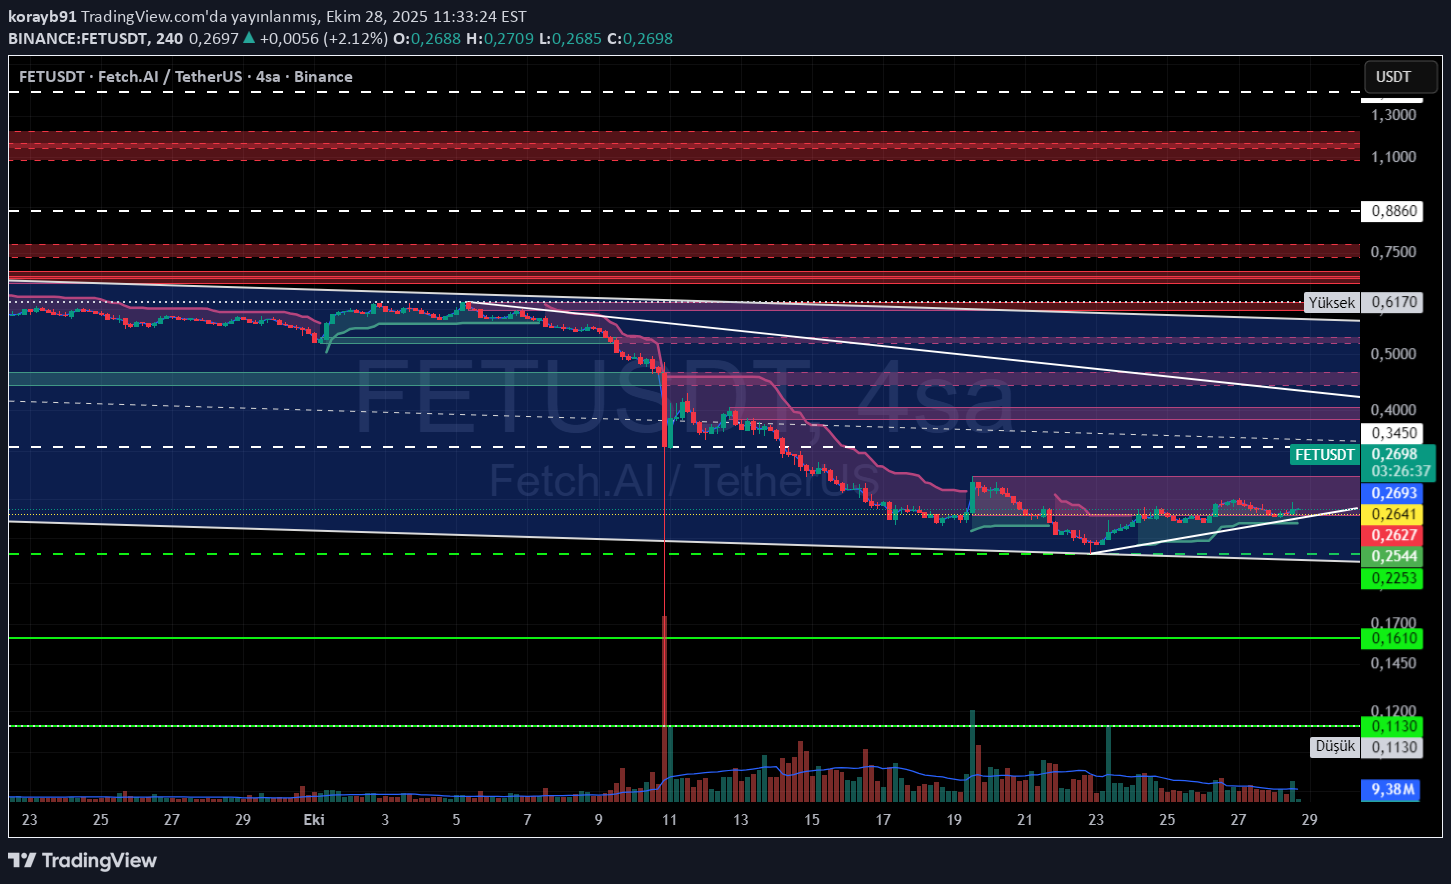This screenshot has width=1451, height=884.
Task: Click the Düşük low price label
Action: click(1335, 746)
